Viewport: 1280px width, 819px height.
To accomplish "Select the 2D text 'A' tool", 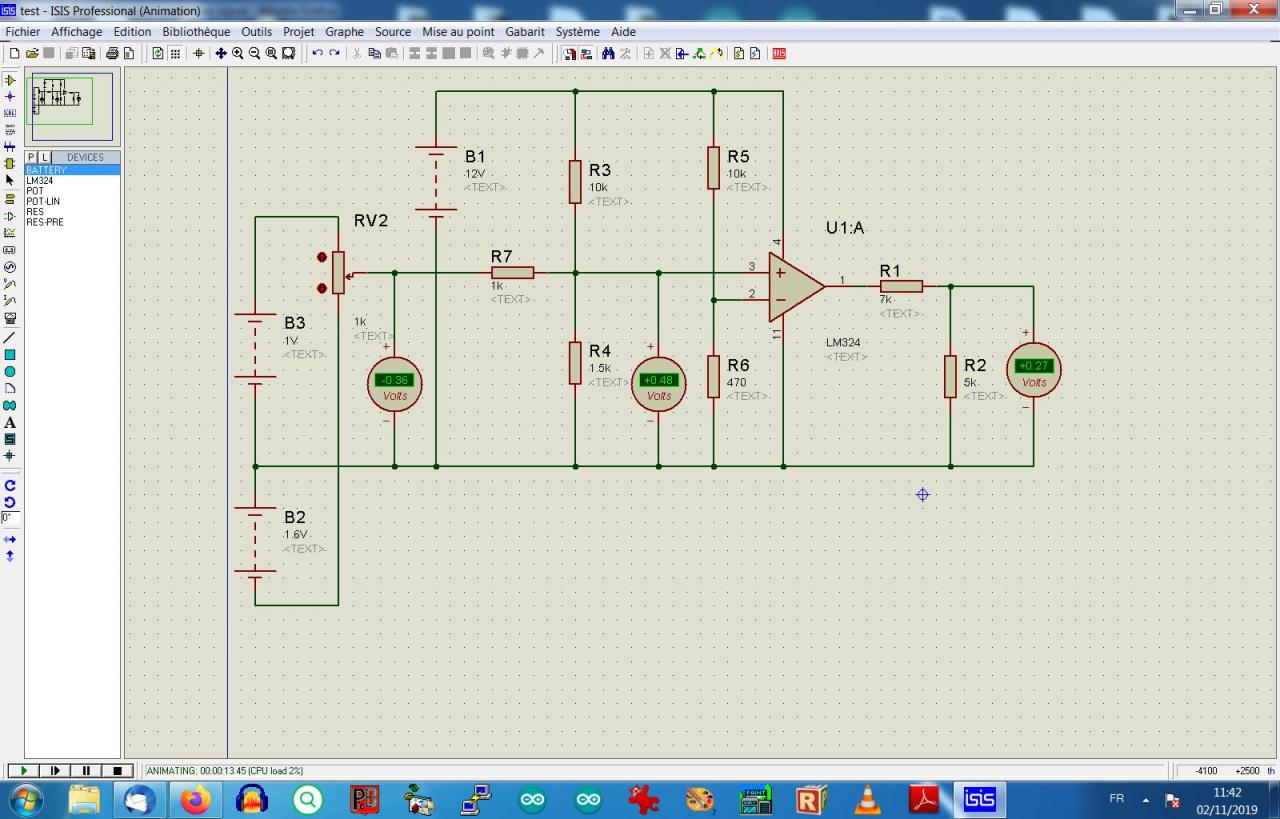I will point(10,422).
